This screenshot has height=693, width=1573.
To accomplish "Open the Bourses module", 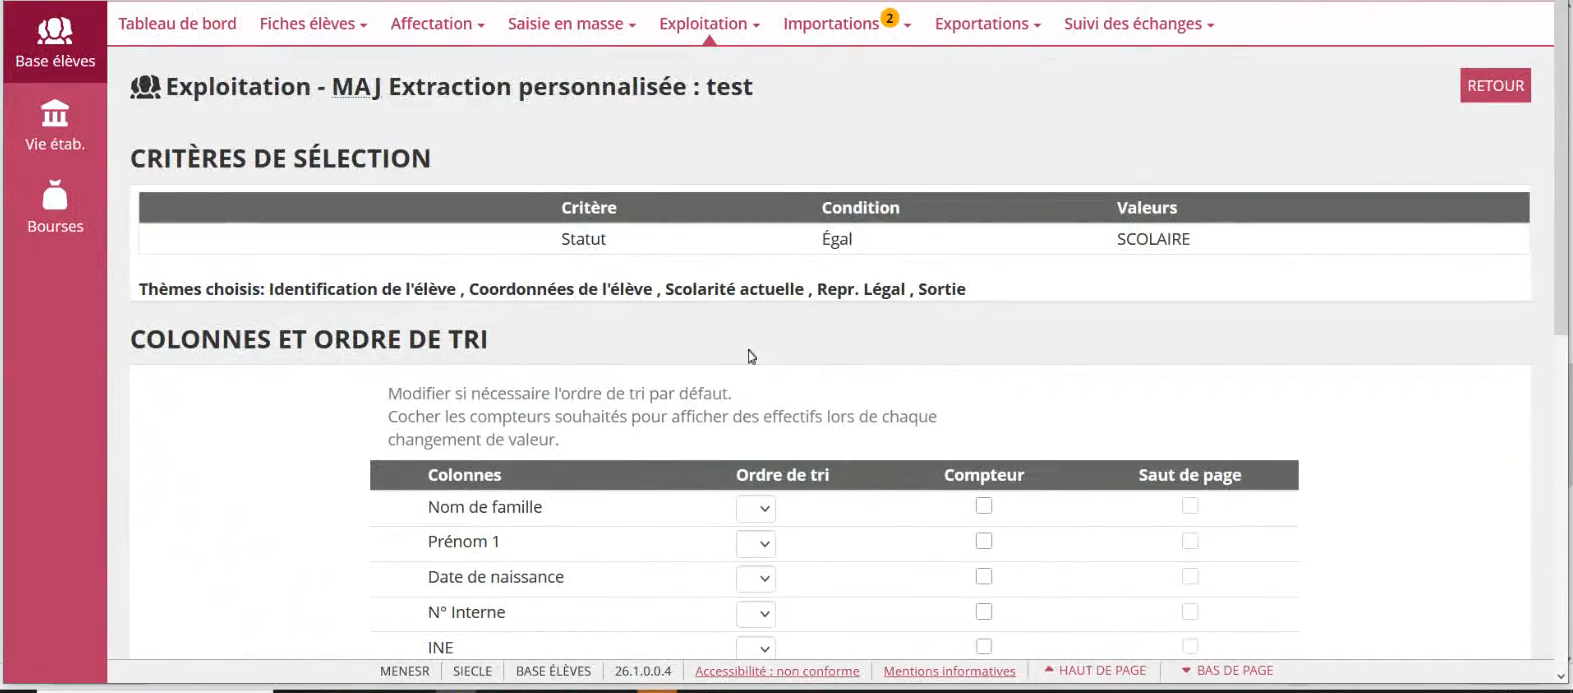I will coord(55,207).
